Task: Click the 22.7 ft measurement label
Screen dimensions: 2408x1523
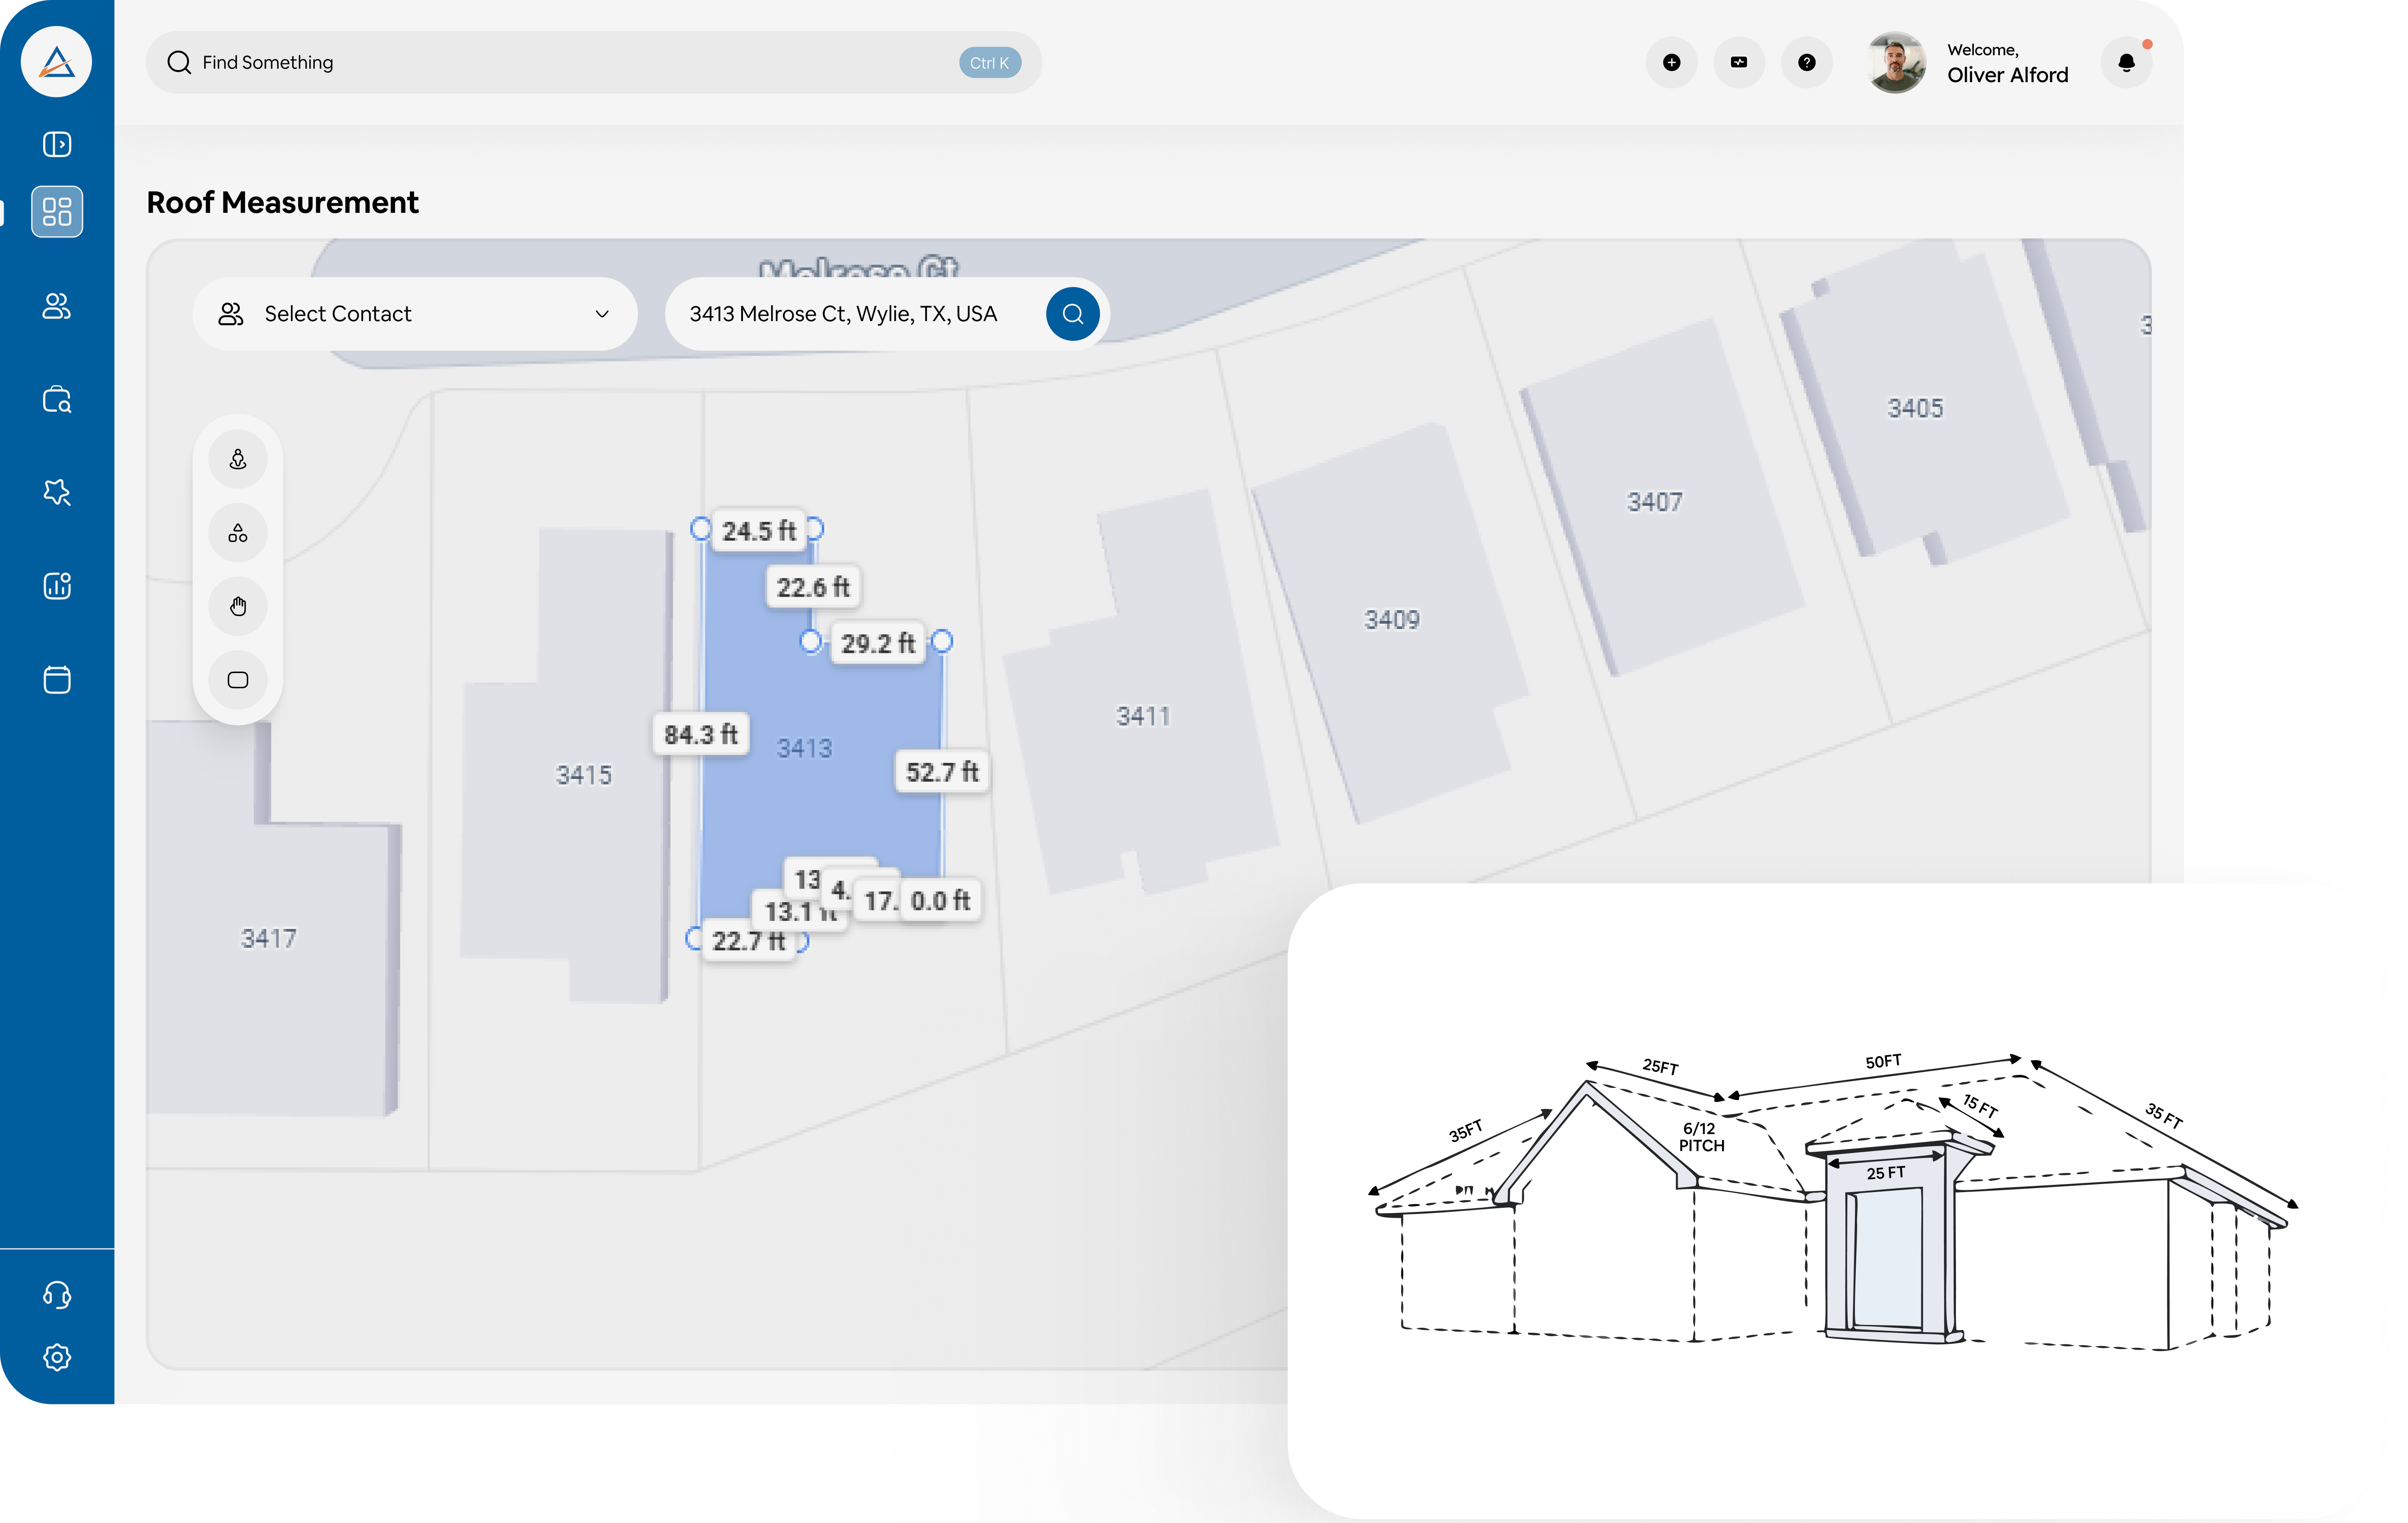Action: click(x=749, y=941)
